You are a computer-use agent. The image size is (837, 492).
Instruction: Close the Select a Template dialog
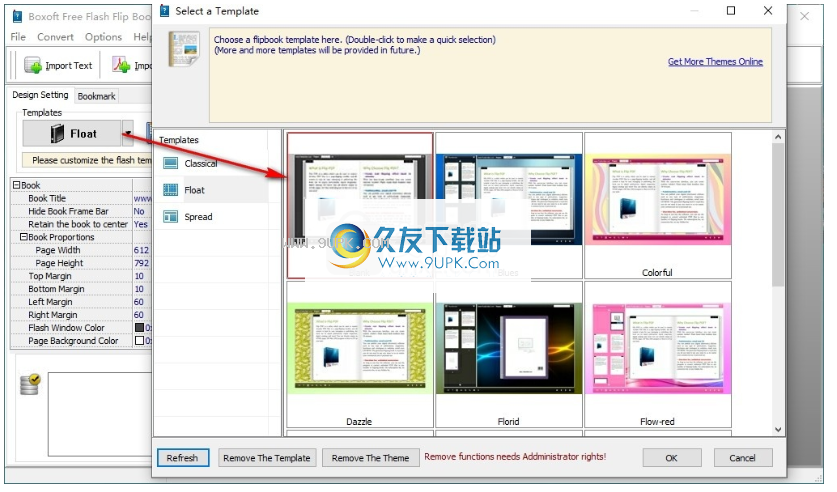click(x=768, y=11)
